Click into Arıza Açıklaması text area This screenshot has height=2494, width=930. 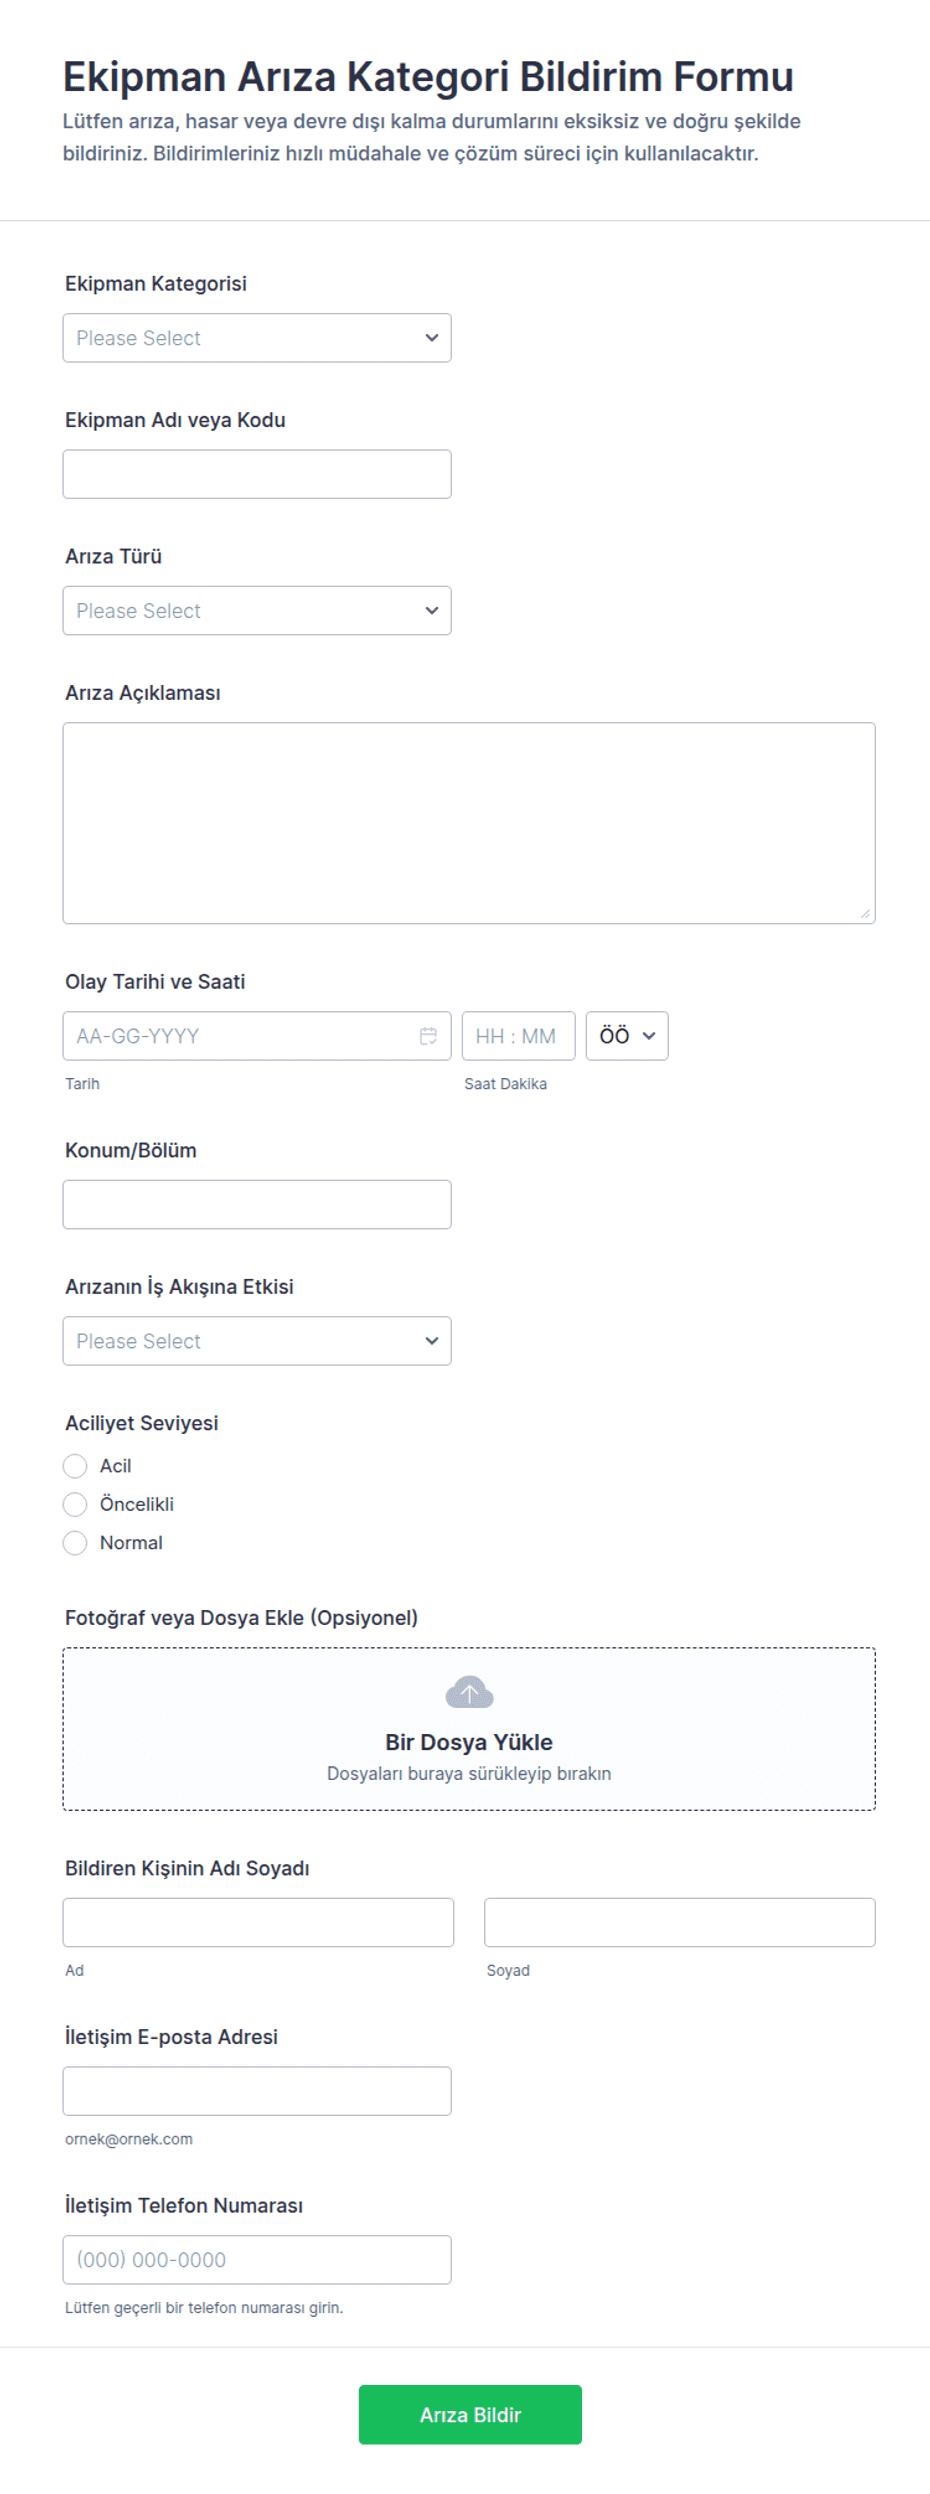pos(469,823)
